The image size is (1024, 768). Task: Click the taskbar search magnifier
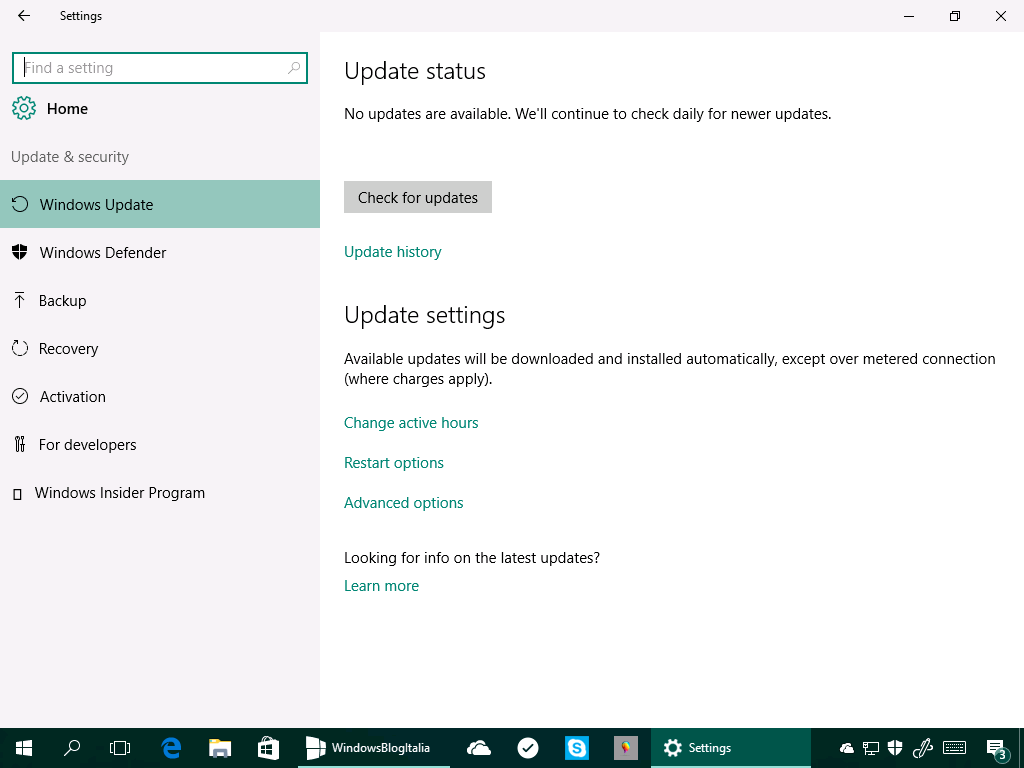click(x=72, y=748)
